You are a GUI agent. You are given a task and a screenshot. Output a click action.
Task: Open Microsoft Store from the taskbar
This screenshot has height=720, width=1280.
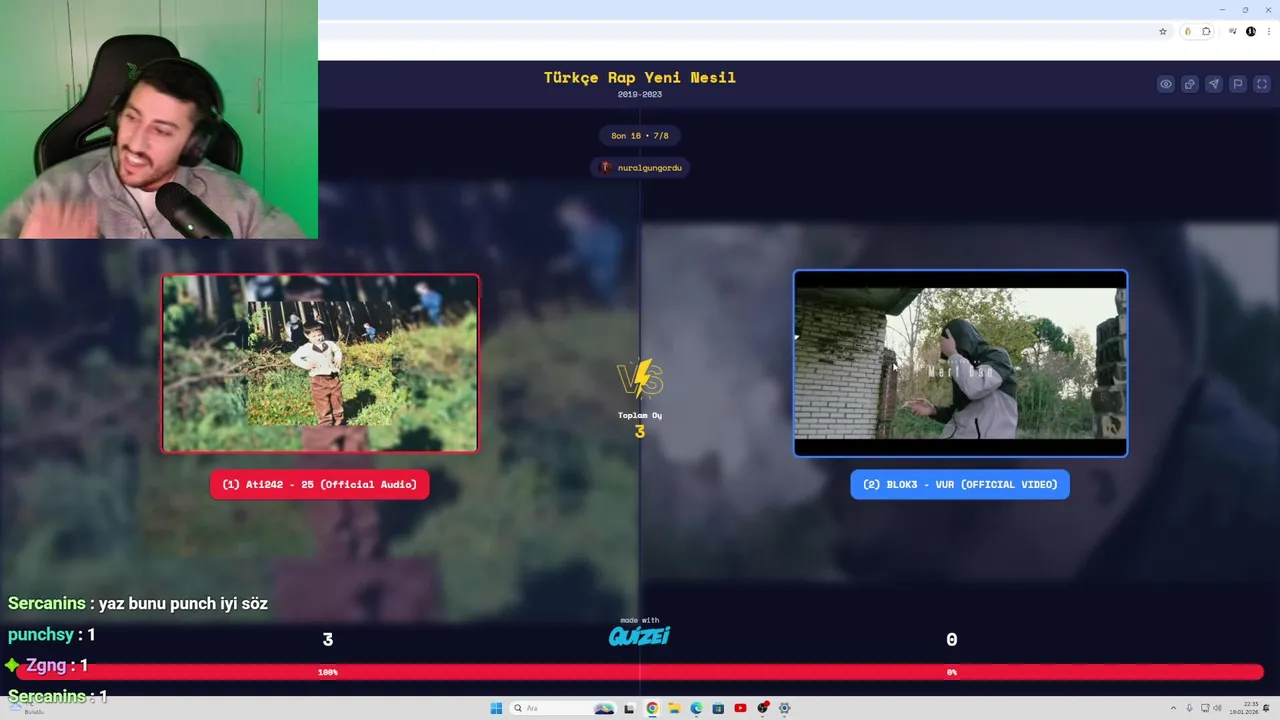coord(718,708)
